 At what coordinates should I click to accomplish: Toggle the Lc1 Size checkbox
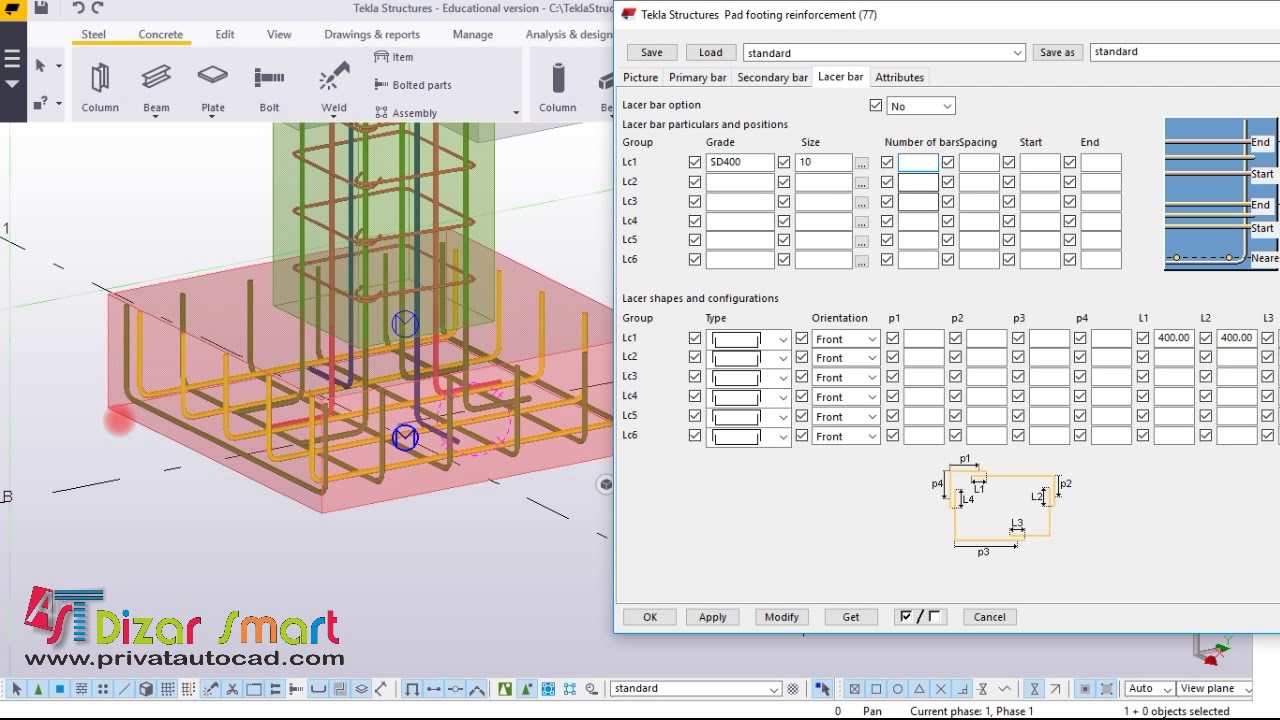point(784,162)
